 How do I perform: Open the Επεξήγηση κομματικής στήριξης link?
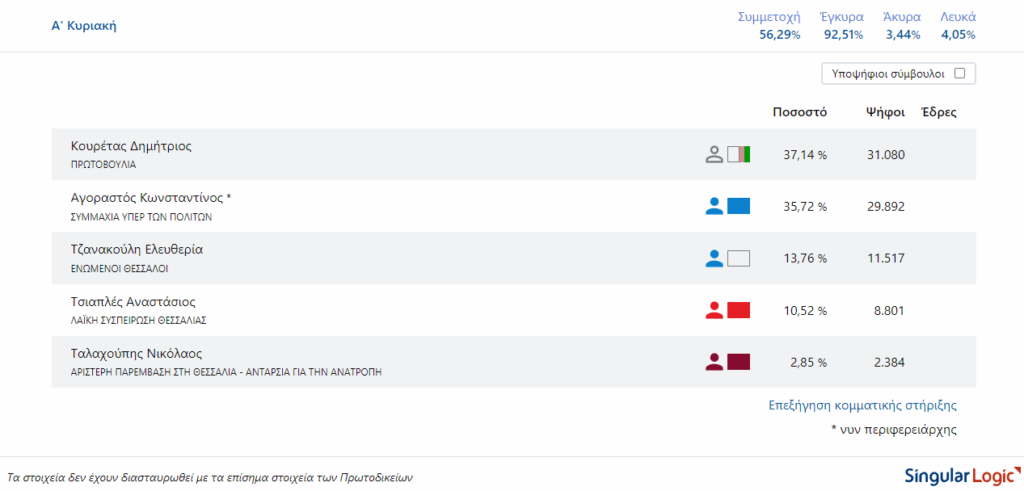[x=862, y=405]
